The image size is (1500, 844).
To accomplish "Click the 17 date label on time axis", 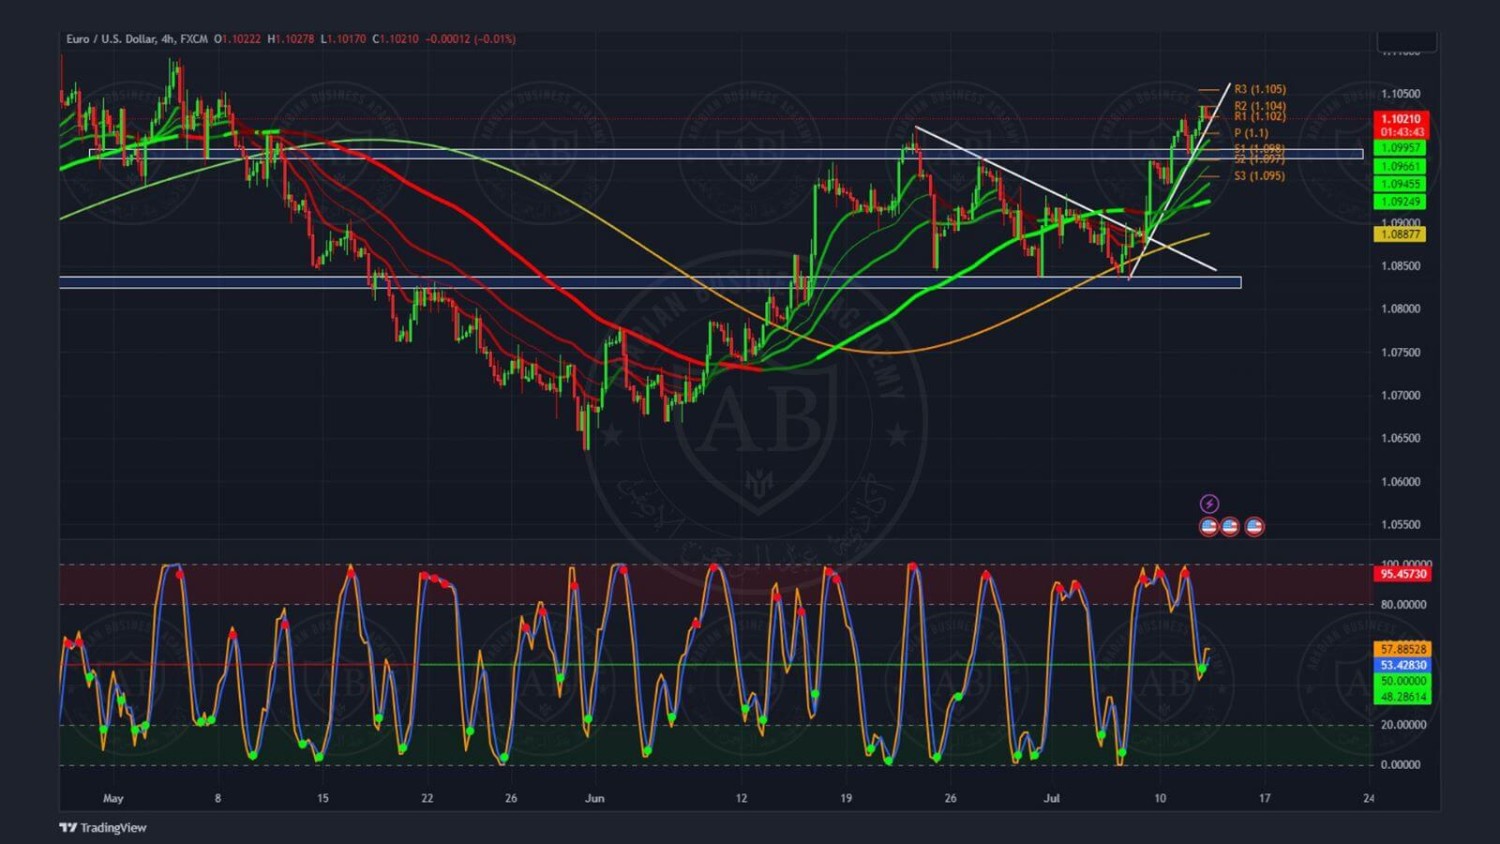I will [1265, 798].
